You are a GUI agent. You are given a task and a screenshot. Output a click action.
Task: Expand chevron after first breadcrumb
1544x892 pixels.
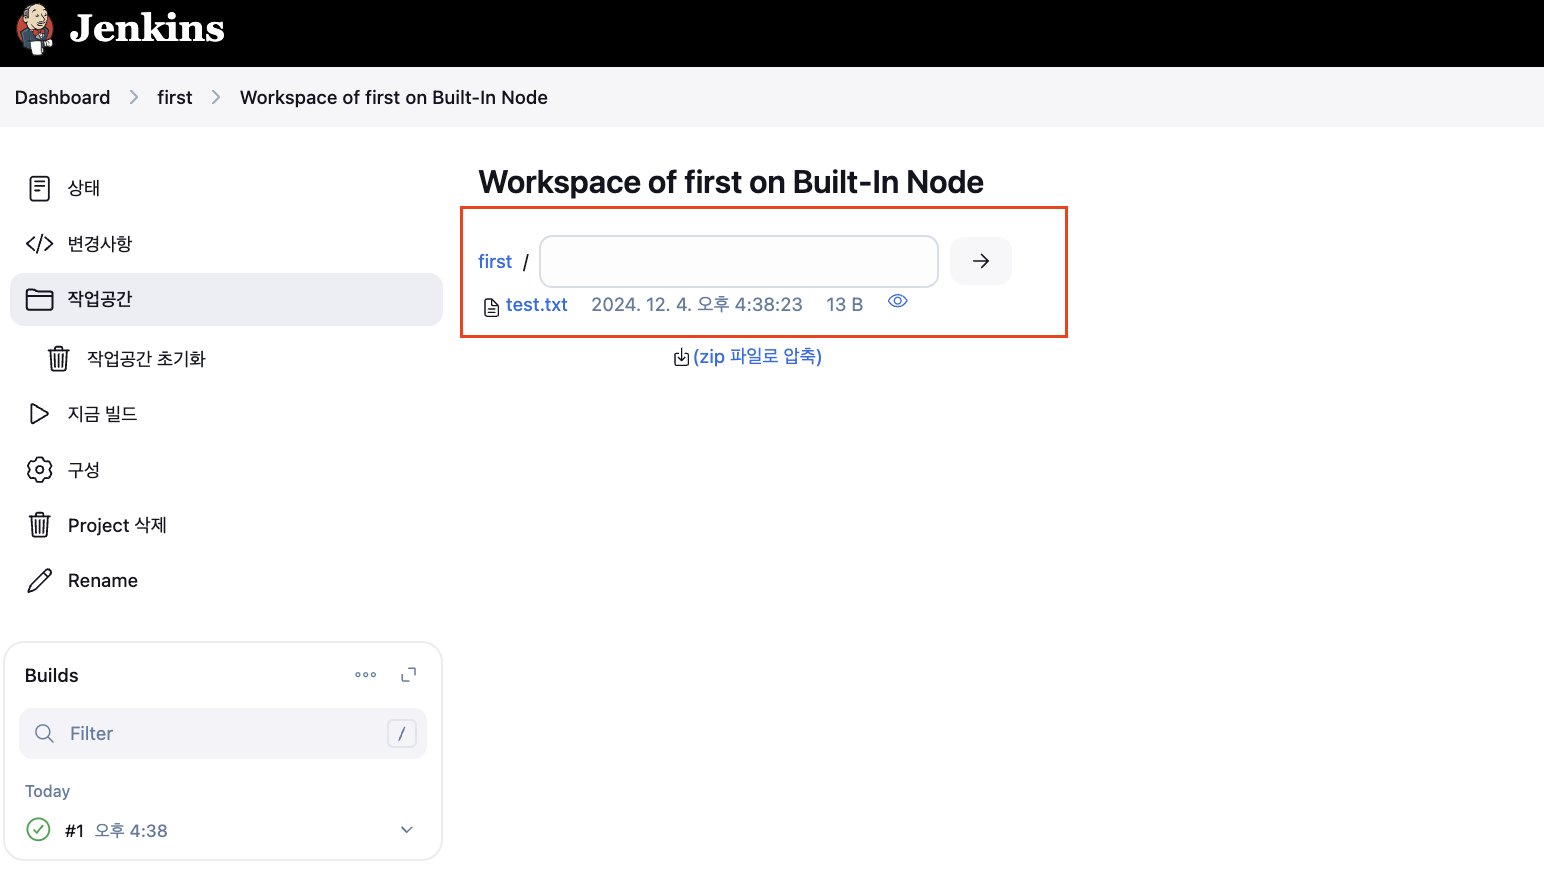pyautogui.click(x=216, y=97)
